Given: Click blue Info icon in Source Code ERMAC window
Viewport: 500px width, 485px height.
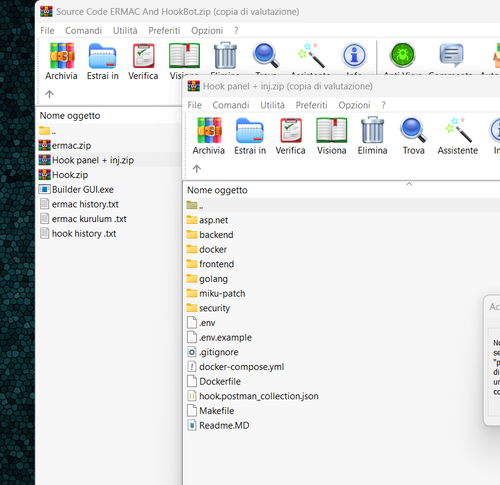Looking at the screenshot, I should click(x=354, y=55).
